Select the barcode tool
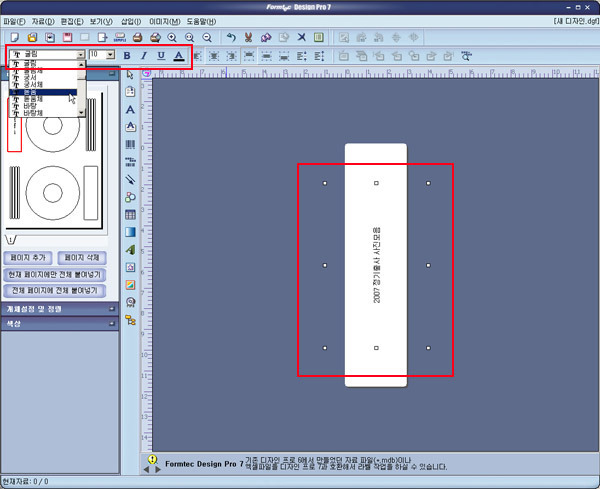The width and height of the screenshot is (600, 489). (131, 145)
